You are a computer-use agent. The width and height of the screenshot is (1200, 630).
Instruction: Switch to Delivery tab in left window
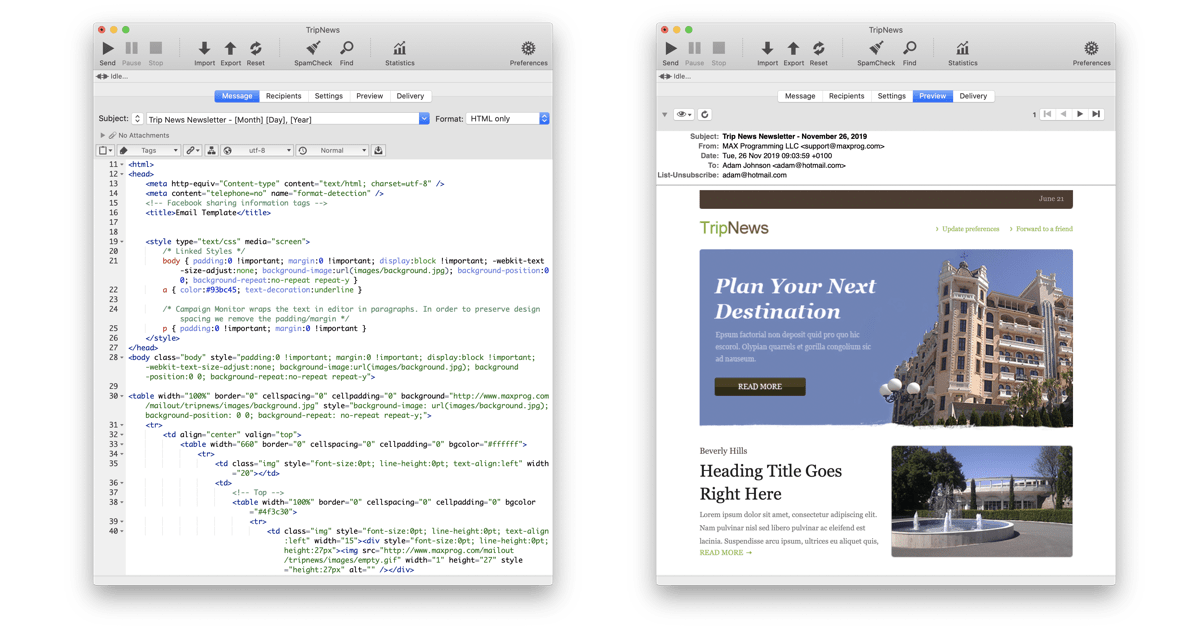coord(410,96)
